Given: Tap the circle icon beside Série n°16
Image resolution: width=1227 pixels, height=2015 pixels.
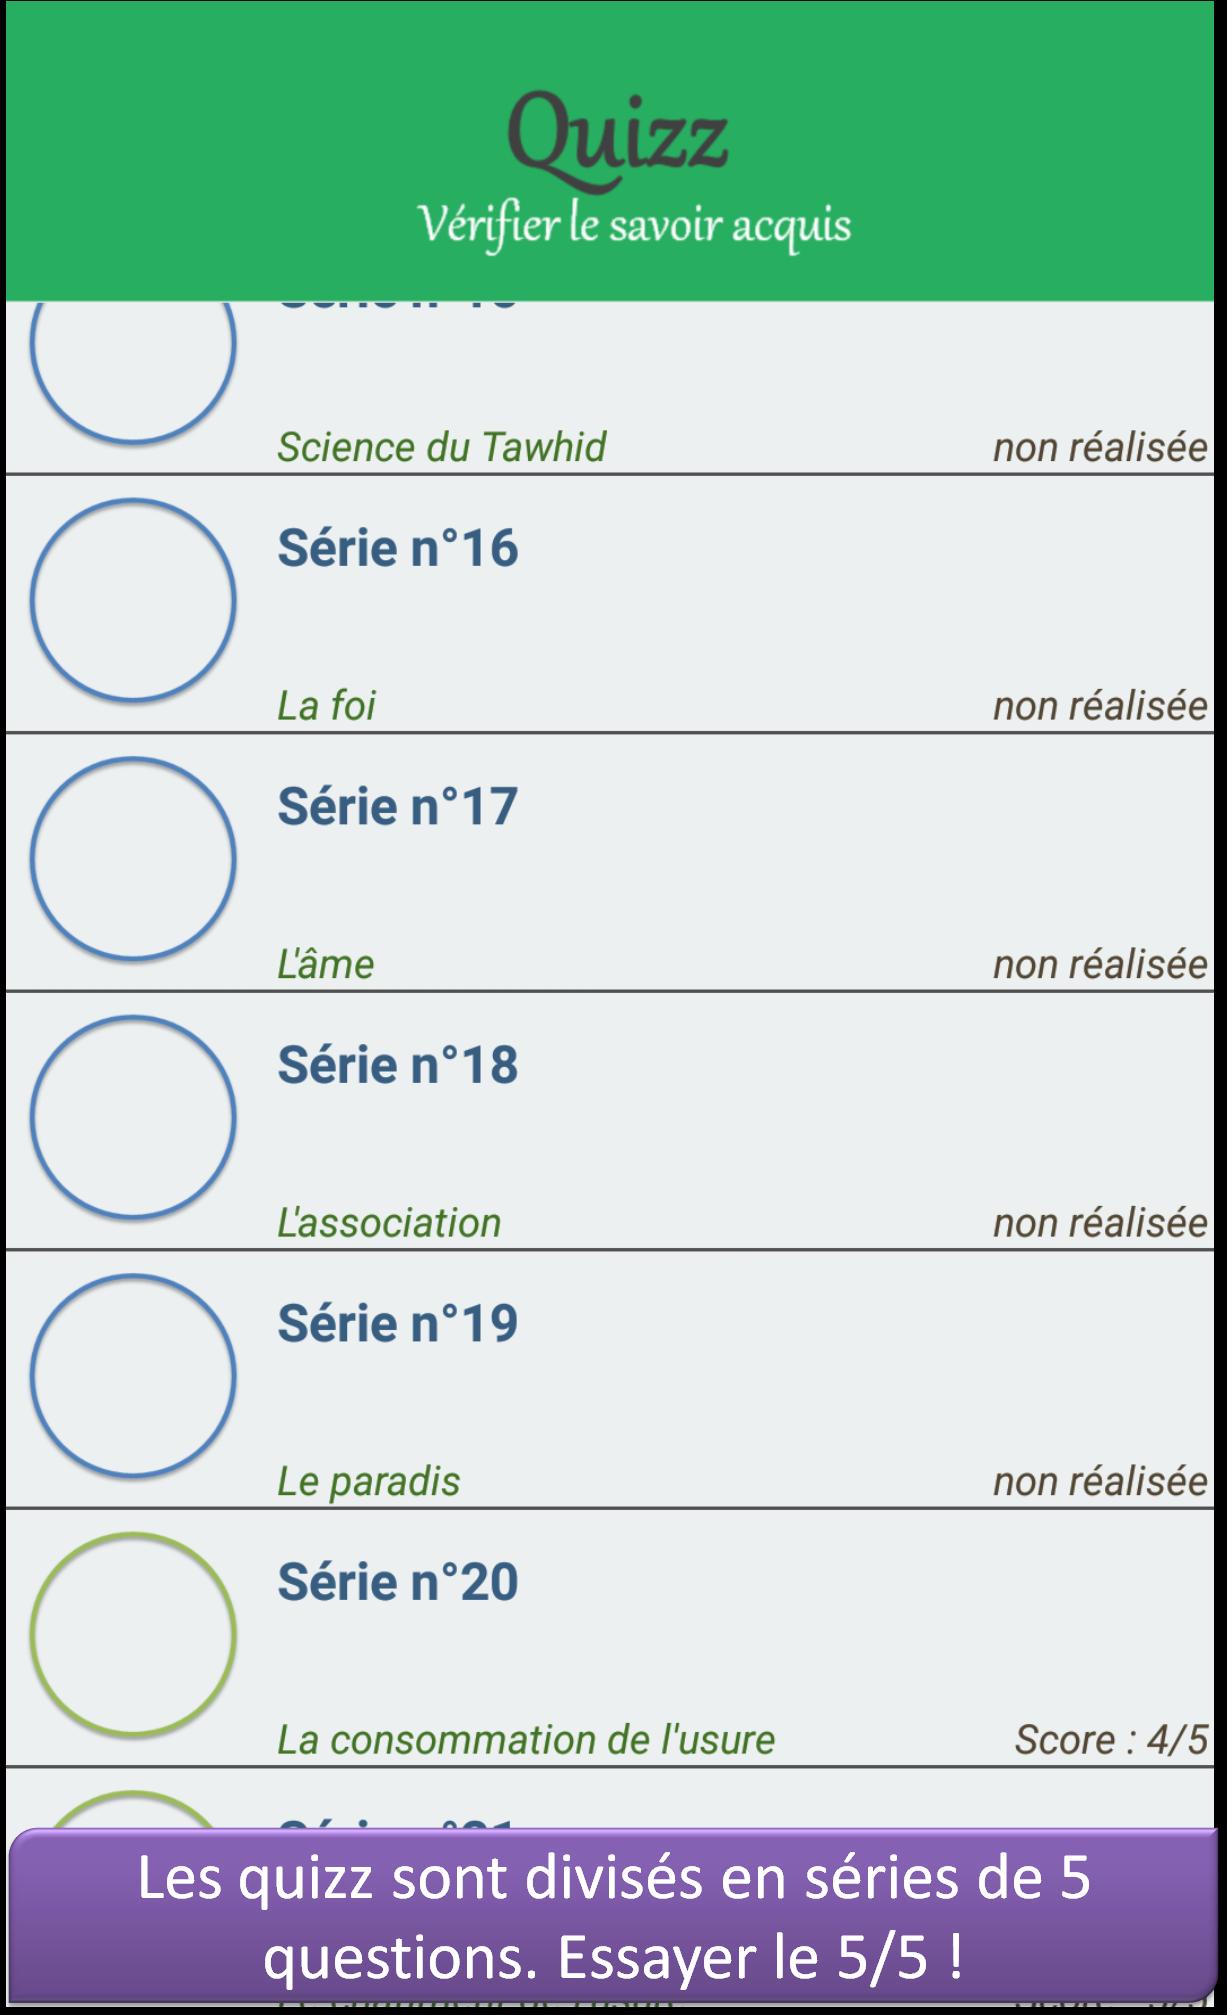Looking at the screenshot, I should pos(133,600).
